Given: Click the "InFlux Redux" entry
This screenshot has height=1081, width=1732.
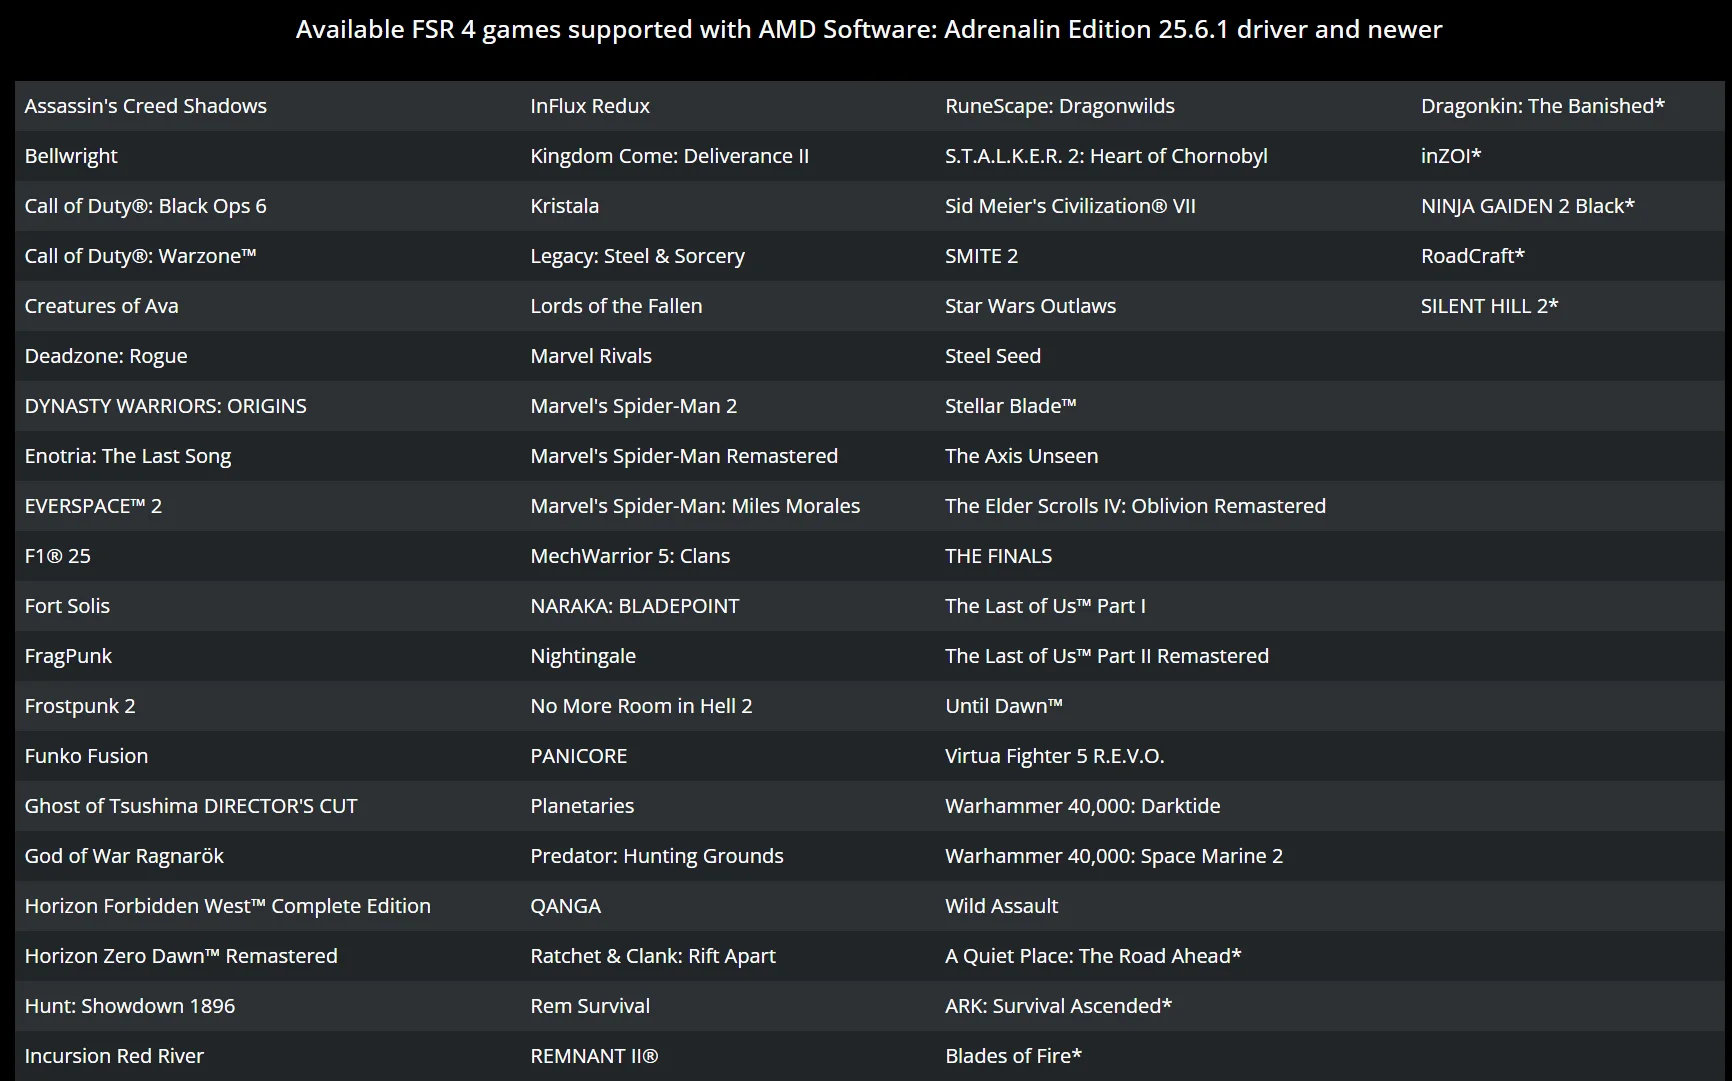Looking at the screenshot, I should click(590, 106).
